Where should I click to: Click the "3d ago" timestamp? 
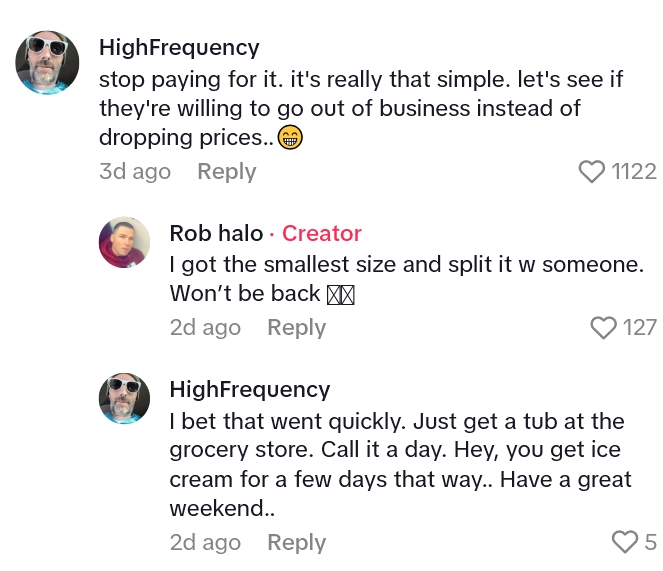(134, 172)
